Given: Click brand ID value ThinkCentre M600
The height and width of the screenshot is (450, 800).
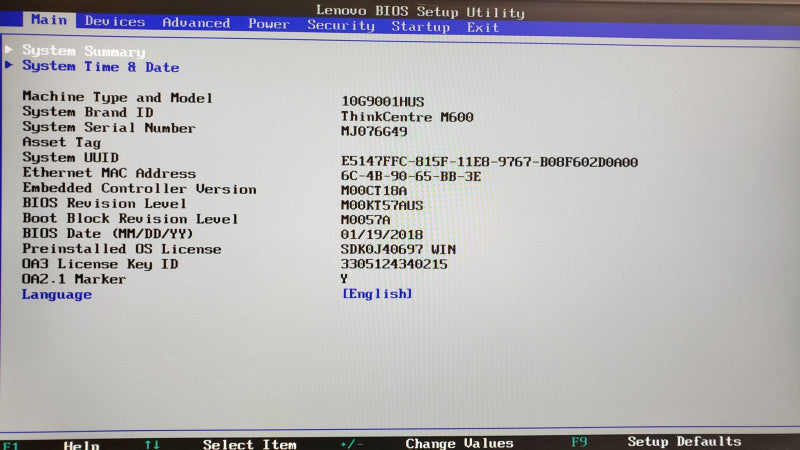Looking at the screenshot, I should pyautogui.click(x=407, y=117).
